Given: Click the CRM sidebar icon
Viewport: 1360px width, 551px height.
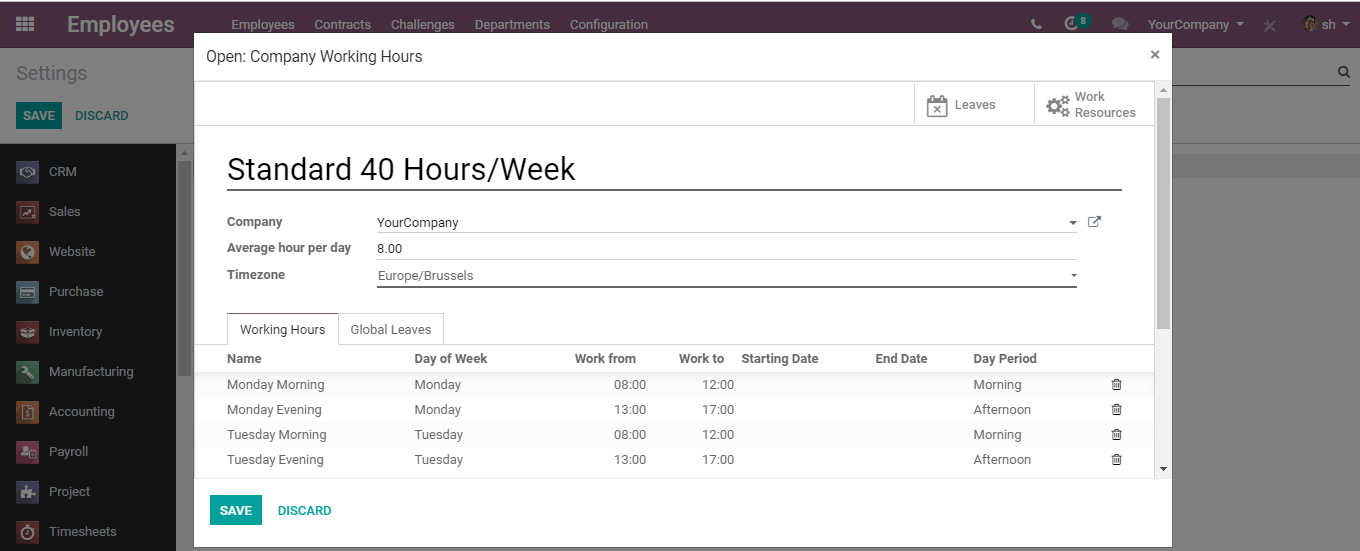Looking at the screenshot, I should (x=28, y=172).
